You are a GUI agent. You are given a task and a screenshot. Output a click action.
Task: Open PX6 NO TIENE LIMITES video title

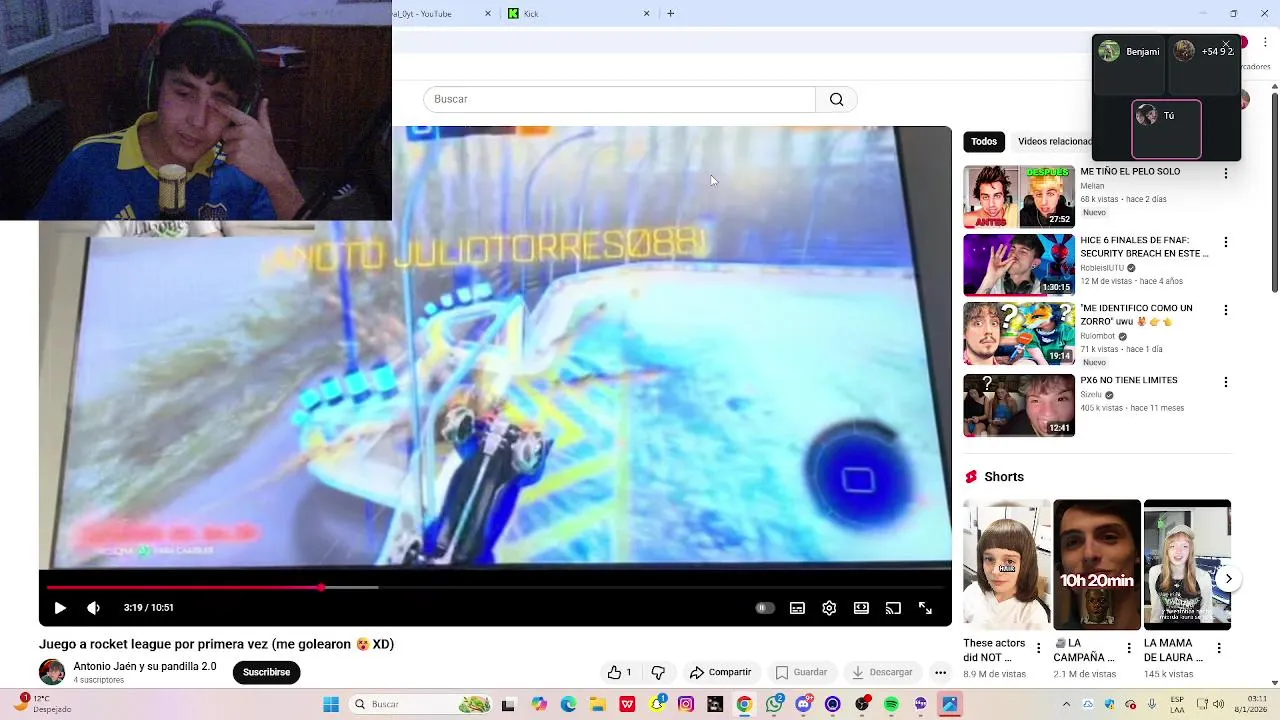[x=1129, y=380]
